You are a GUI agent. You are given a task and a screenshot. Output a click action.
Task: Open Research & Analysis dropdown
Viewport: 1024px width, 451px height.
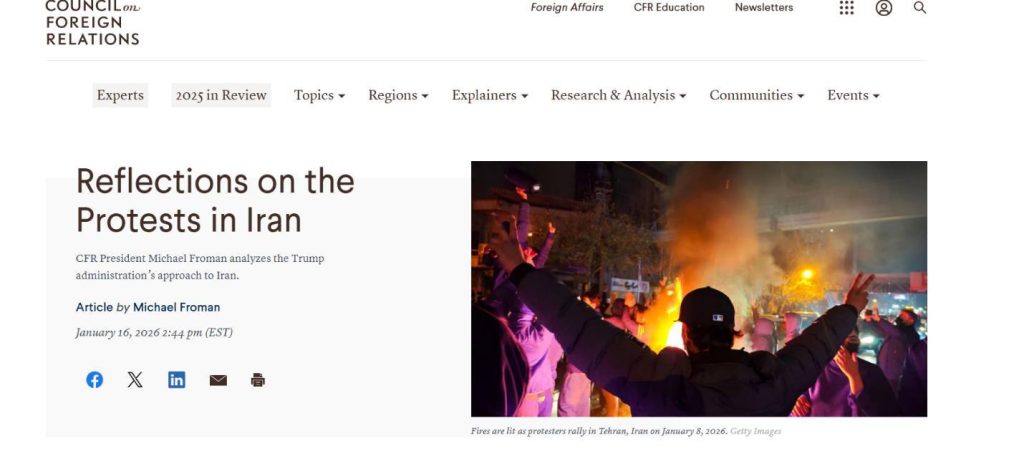coord(618,95)
